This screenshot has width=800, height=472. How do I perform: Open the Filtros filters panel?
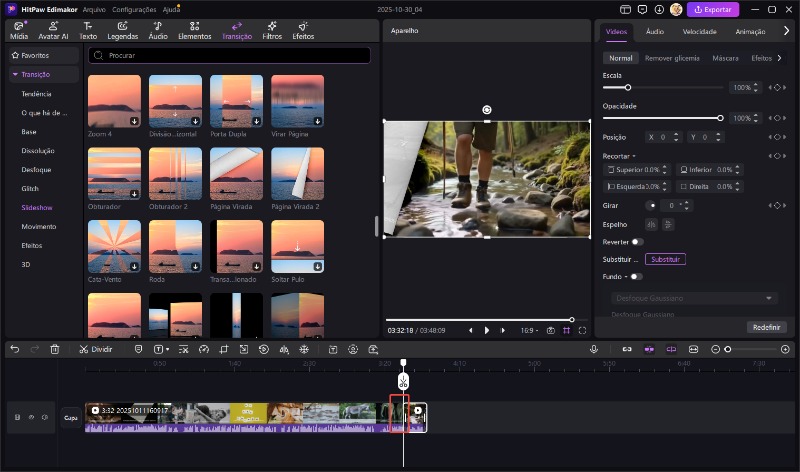click(272, 30)
